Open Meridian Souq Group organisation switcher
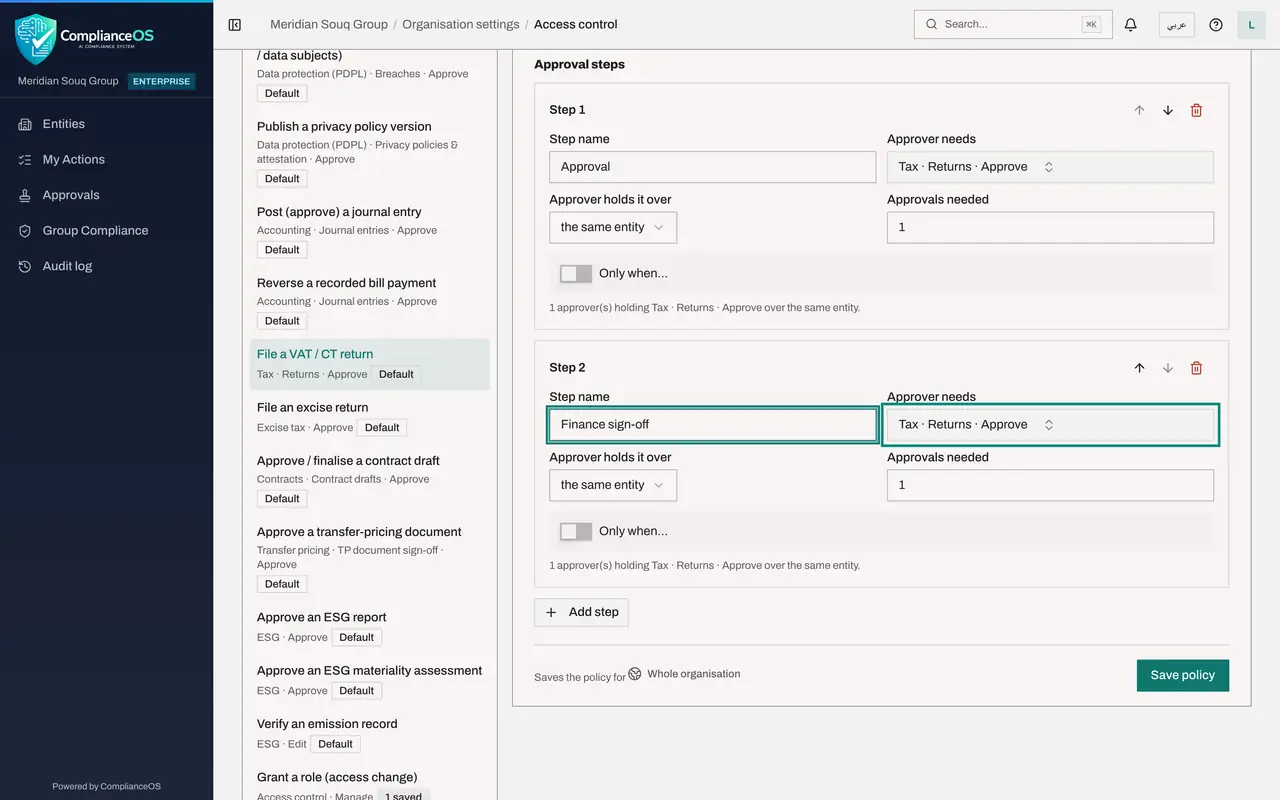The image size is (1280, 800). [x=106, y=81]
